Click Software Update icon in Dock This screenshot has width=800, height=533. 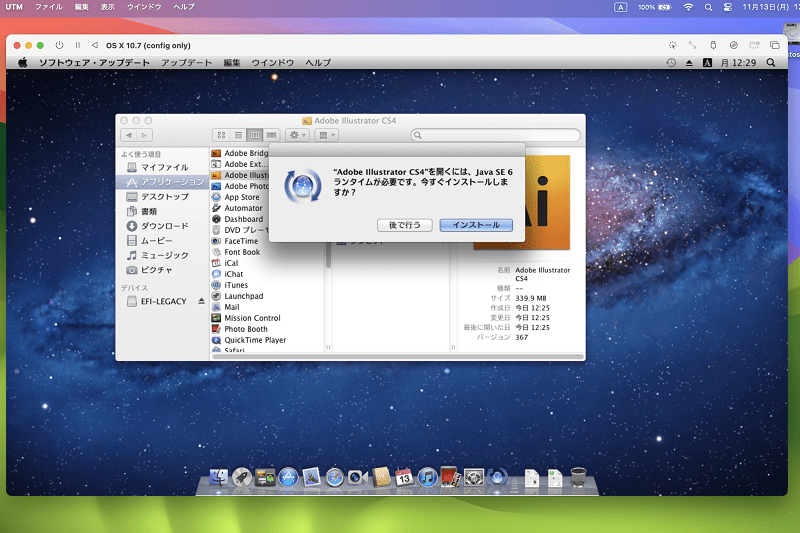tap(497, 477)
